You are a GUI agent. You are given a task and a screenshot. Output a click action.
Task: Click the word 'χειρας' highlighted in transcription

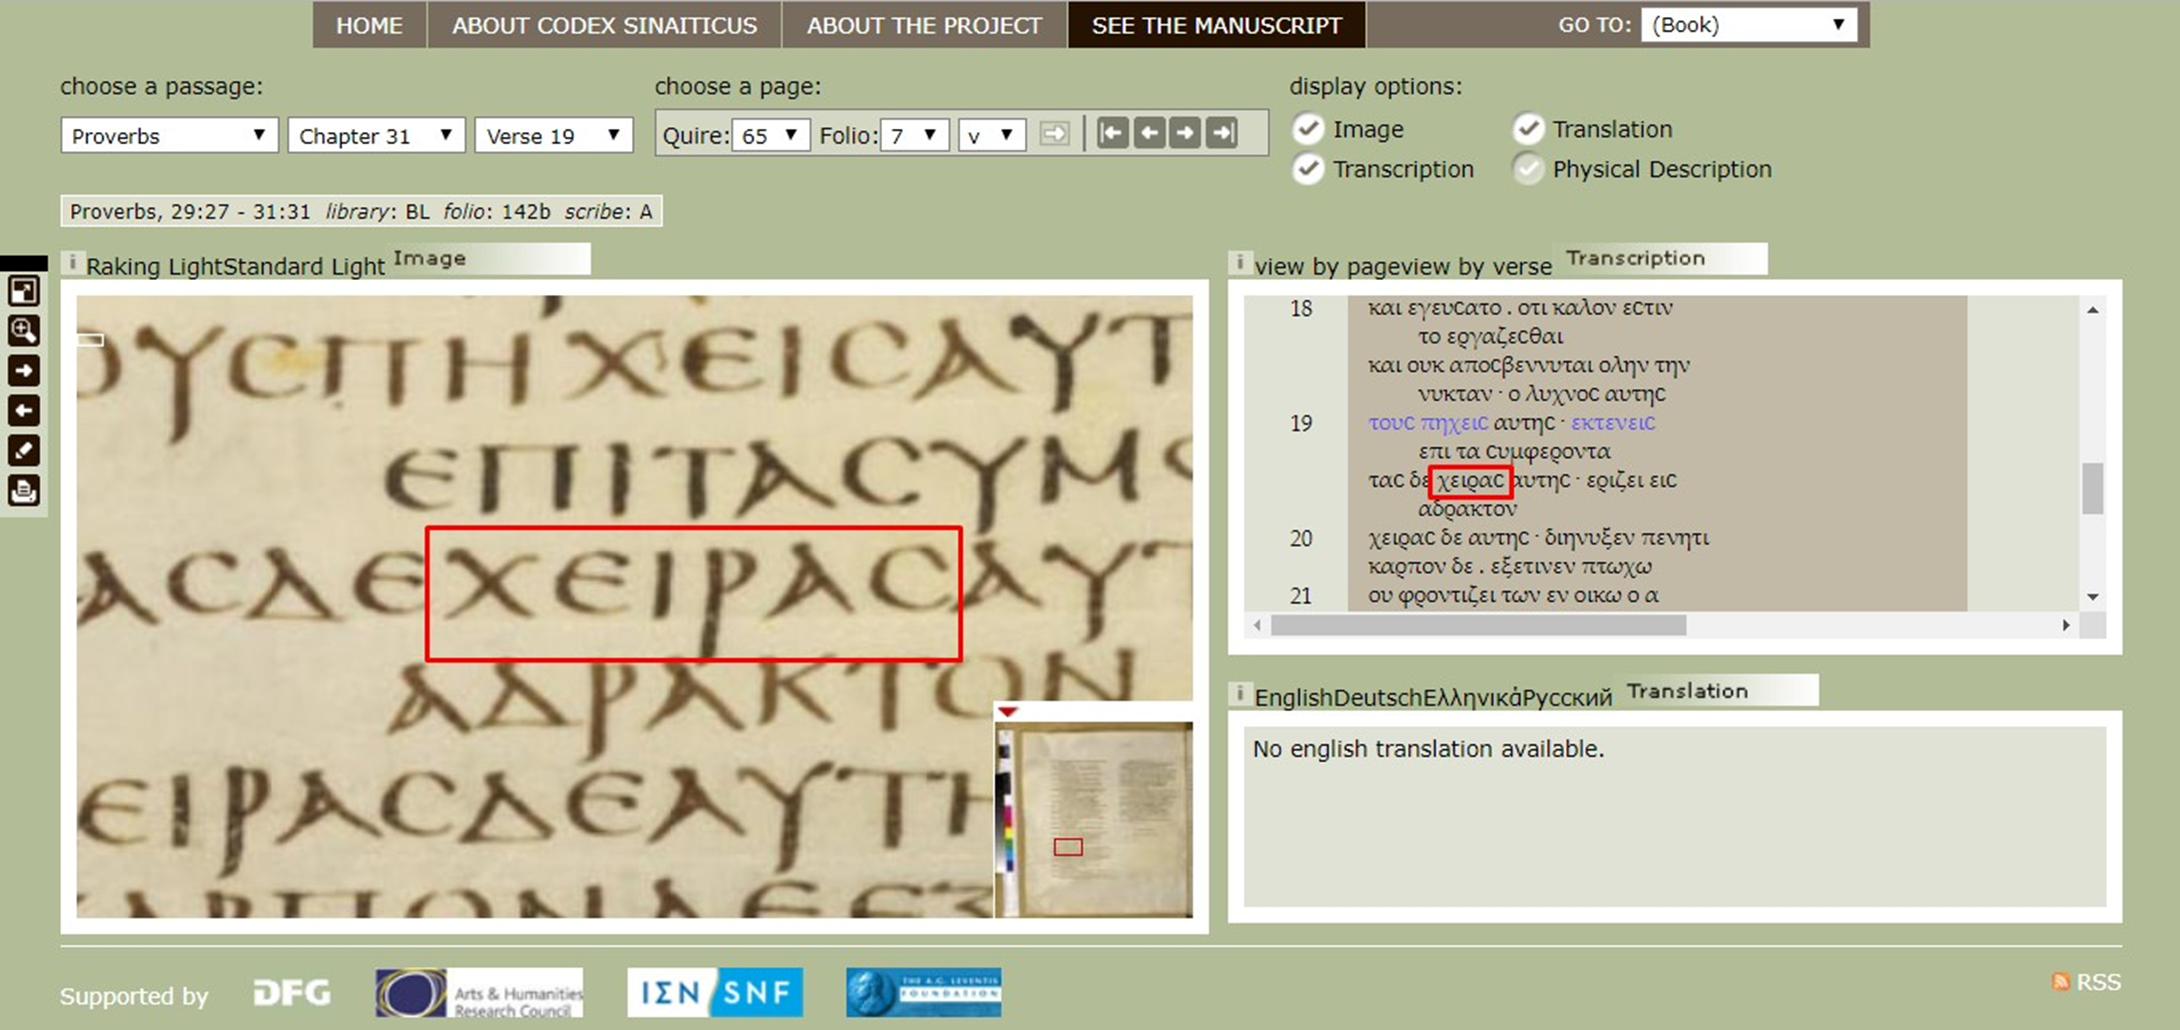pos(1470,481)
